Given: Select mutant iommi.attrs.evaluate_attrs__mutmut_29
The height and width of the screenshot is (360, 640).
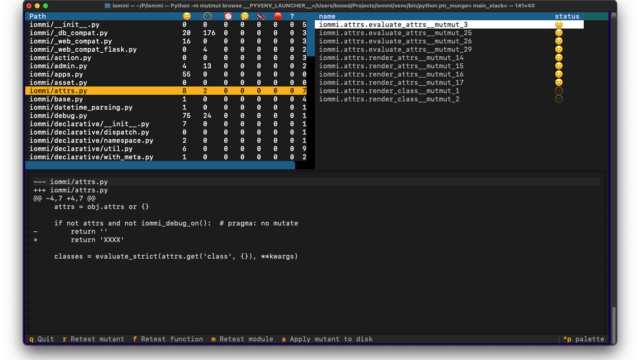Looking at the screenshot, I should (x=449, y=49).
